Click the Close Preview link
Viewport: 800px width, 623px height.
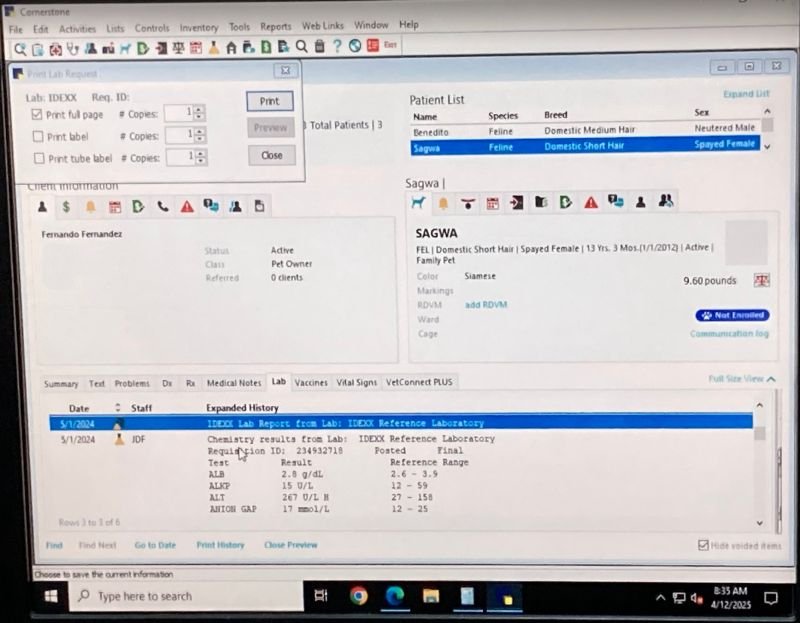coord(291,545)
